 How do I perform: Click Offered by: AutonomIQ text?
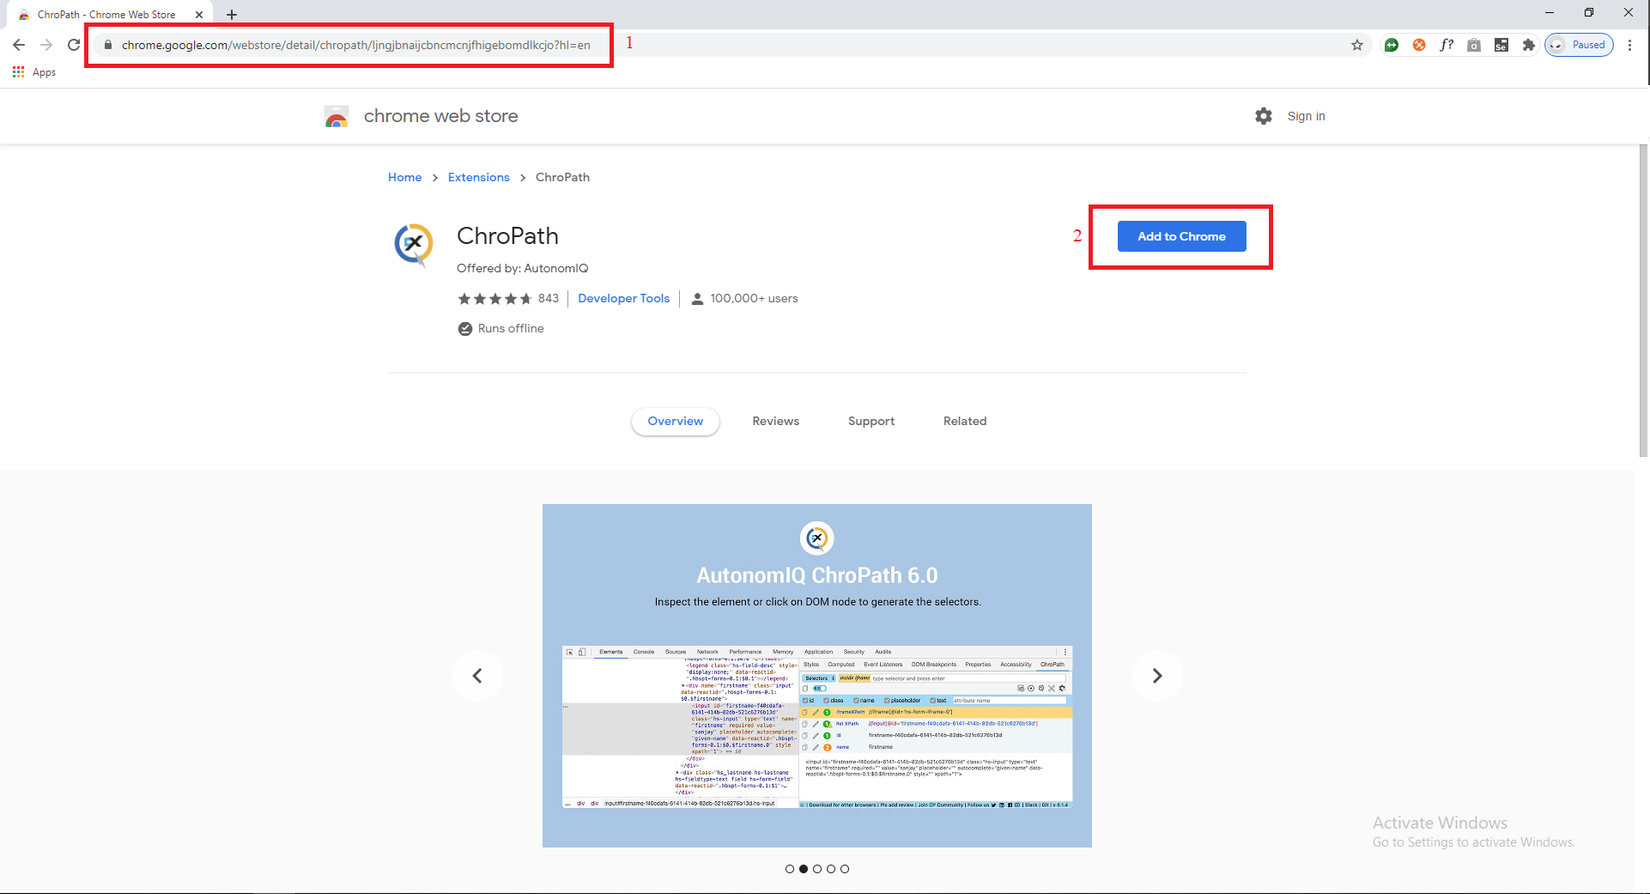[522, 268]
